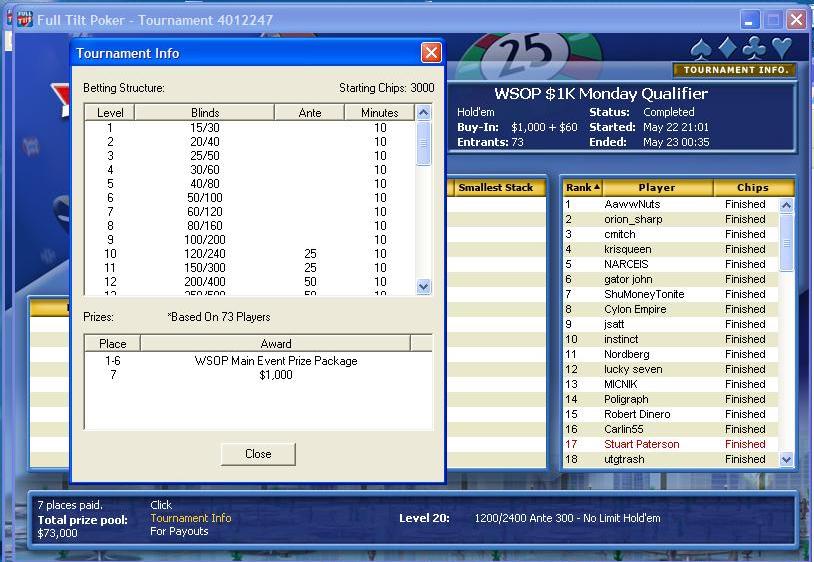Click the Full Tilt Poker title bar icon
814x562 pixels.
pyautogui.click(x=24, y=20)
